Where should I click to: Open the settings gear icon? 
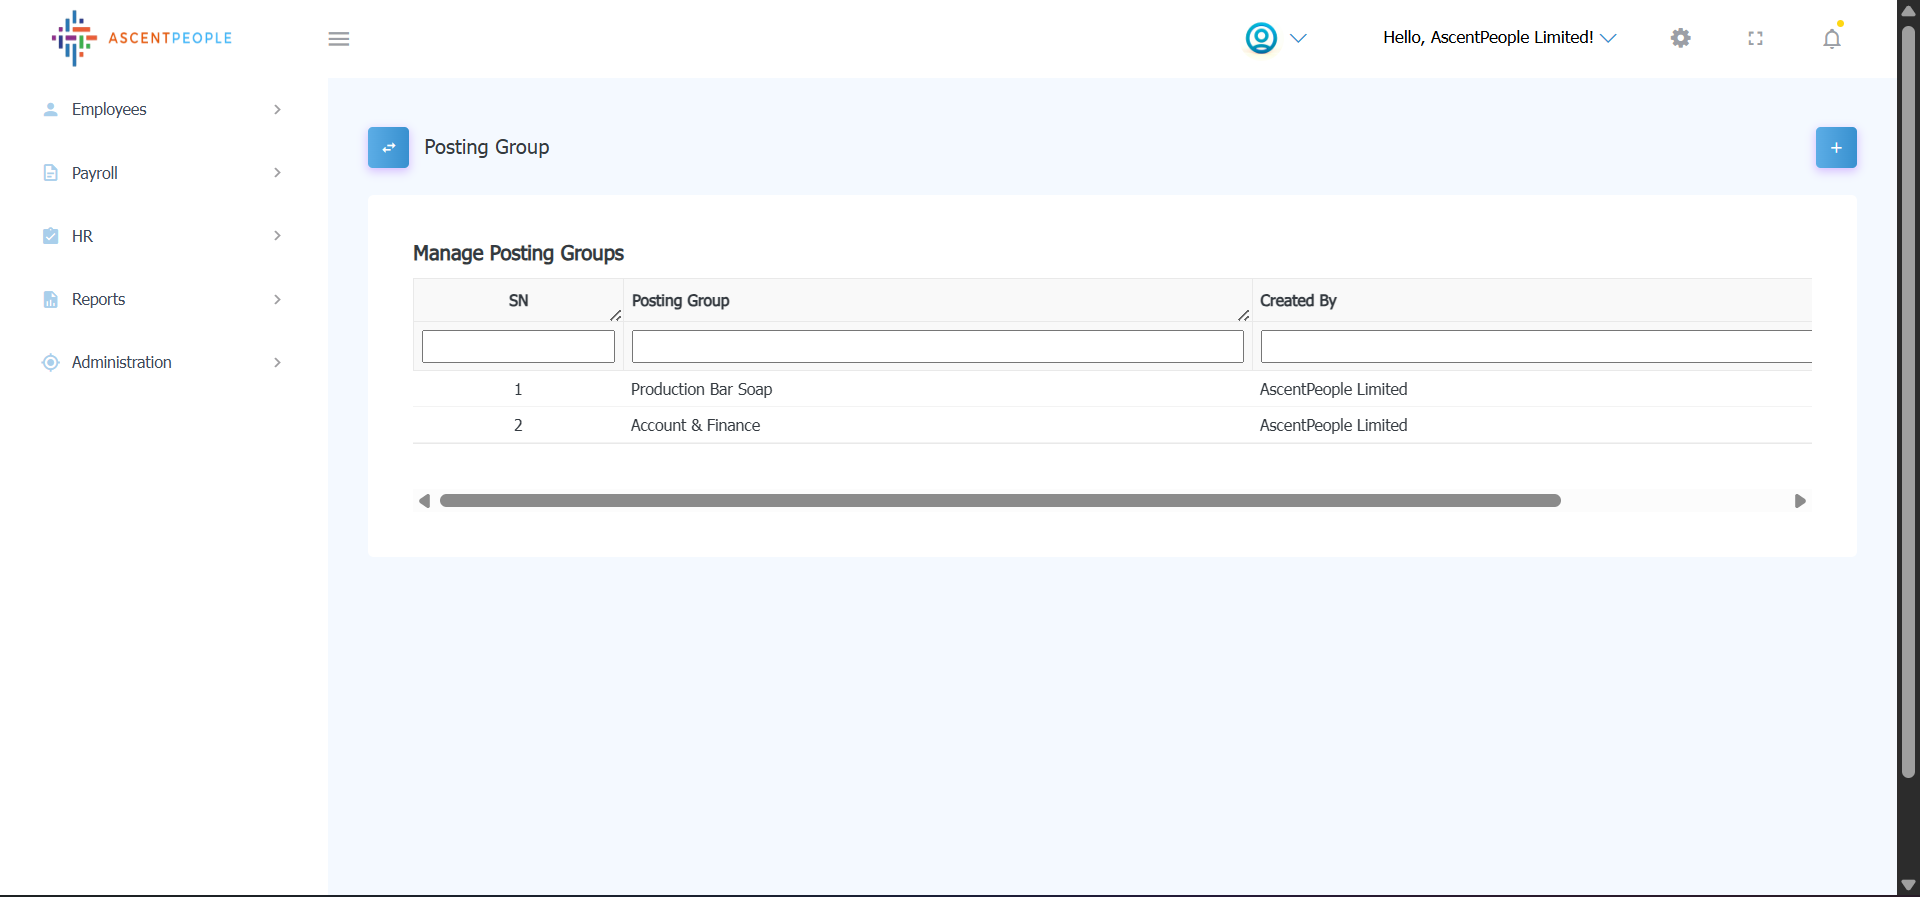pos(1680,38)
